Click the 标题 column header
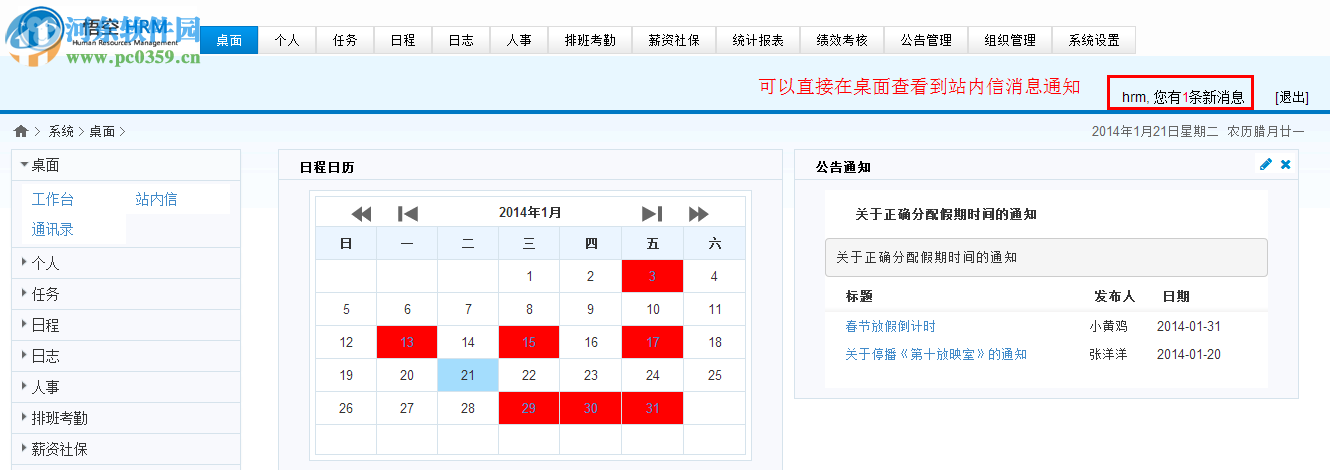1330x470 pixels. click(x=859, y=296)
